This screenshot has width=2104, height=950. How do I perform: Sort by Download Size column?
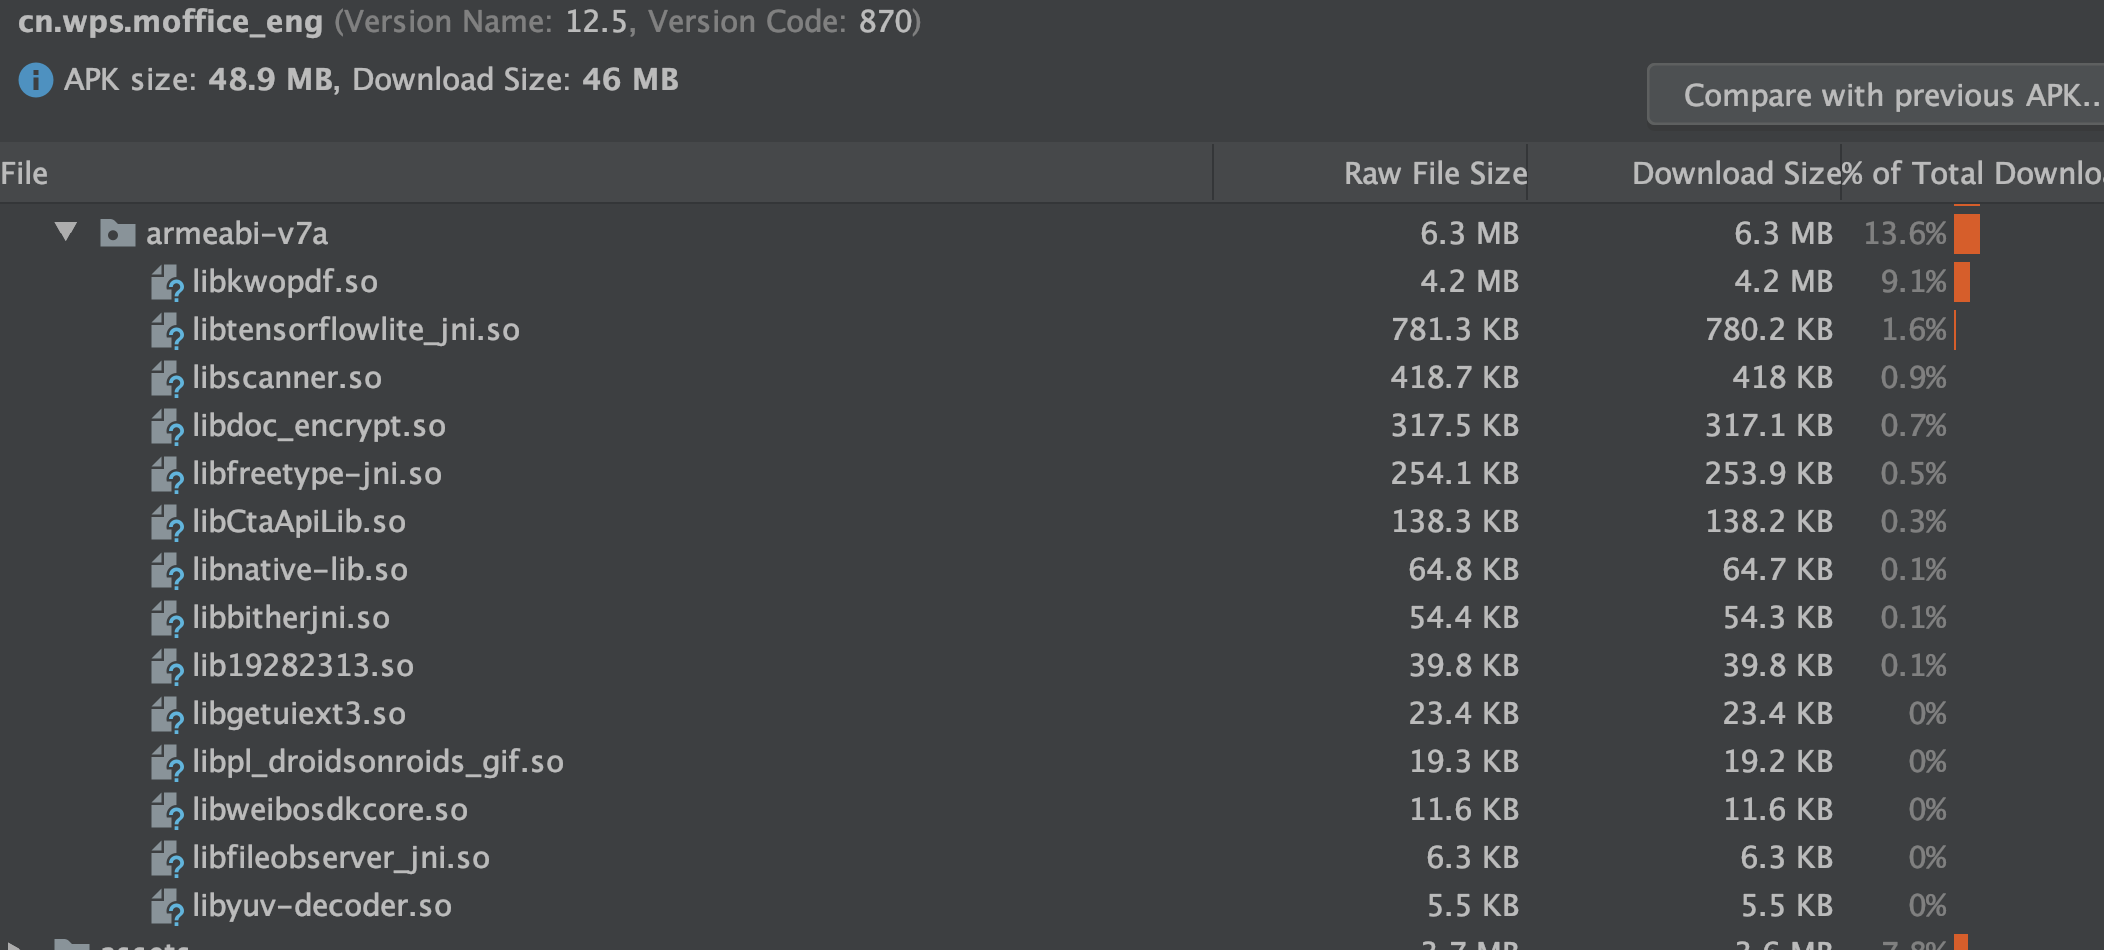click(1684, 173)
